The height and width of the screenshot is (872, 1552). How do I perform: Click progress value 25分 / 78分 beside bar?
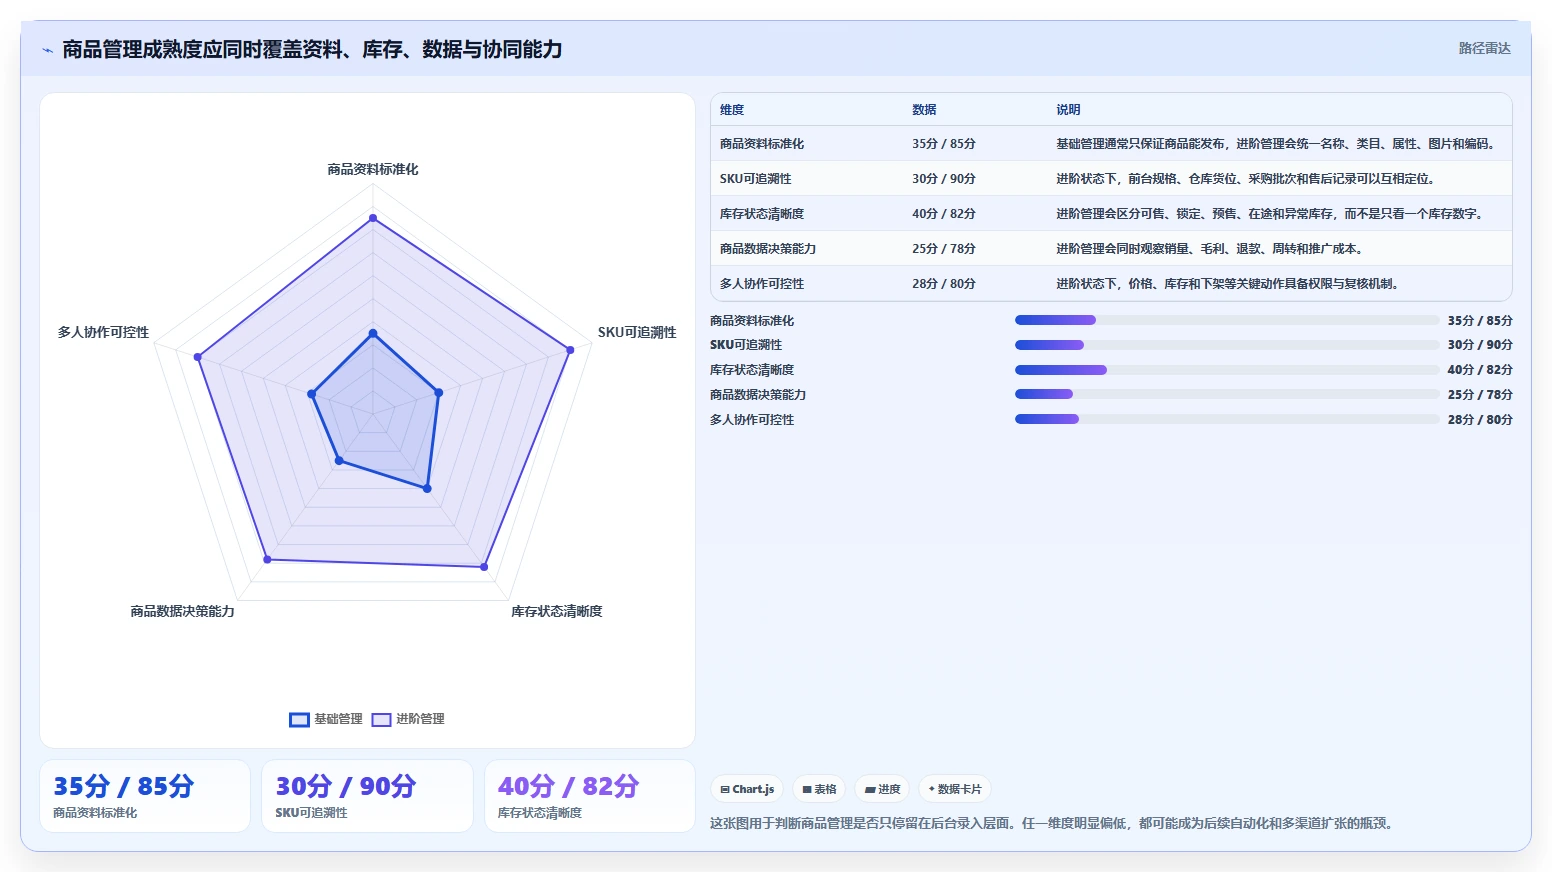pos(1480,395)
